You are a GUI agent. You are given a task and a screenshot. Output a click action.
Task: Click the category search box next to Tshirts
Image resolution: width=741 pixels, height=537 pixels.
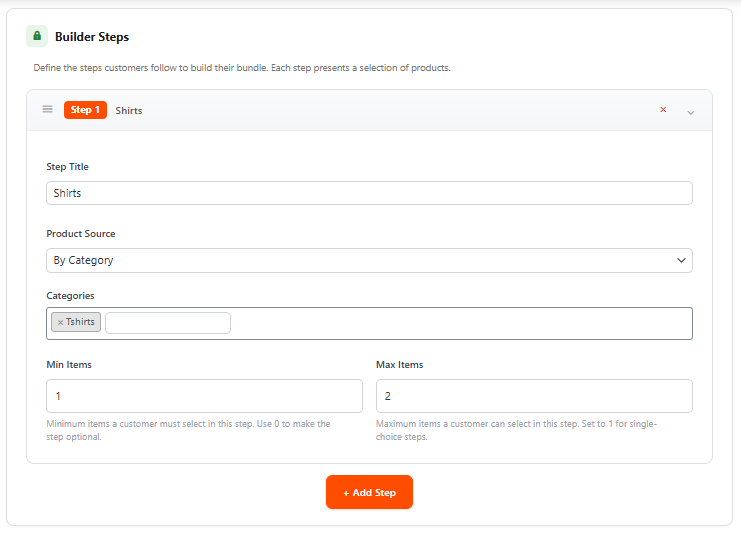[x=168, y=323]
